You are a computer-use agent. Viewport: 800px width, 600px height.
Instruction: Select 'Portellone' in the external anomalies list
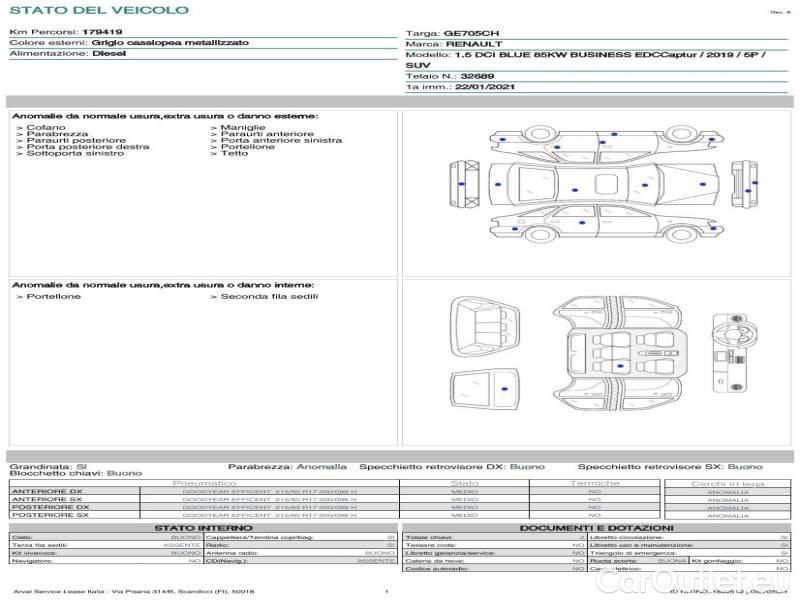247,147
